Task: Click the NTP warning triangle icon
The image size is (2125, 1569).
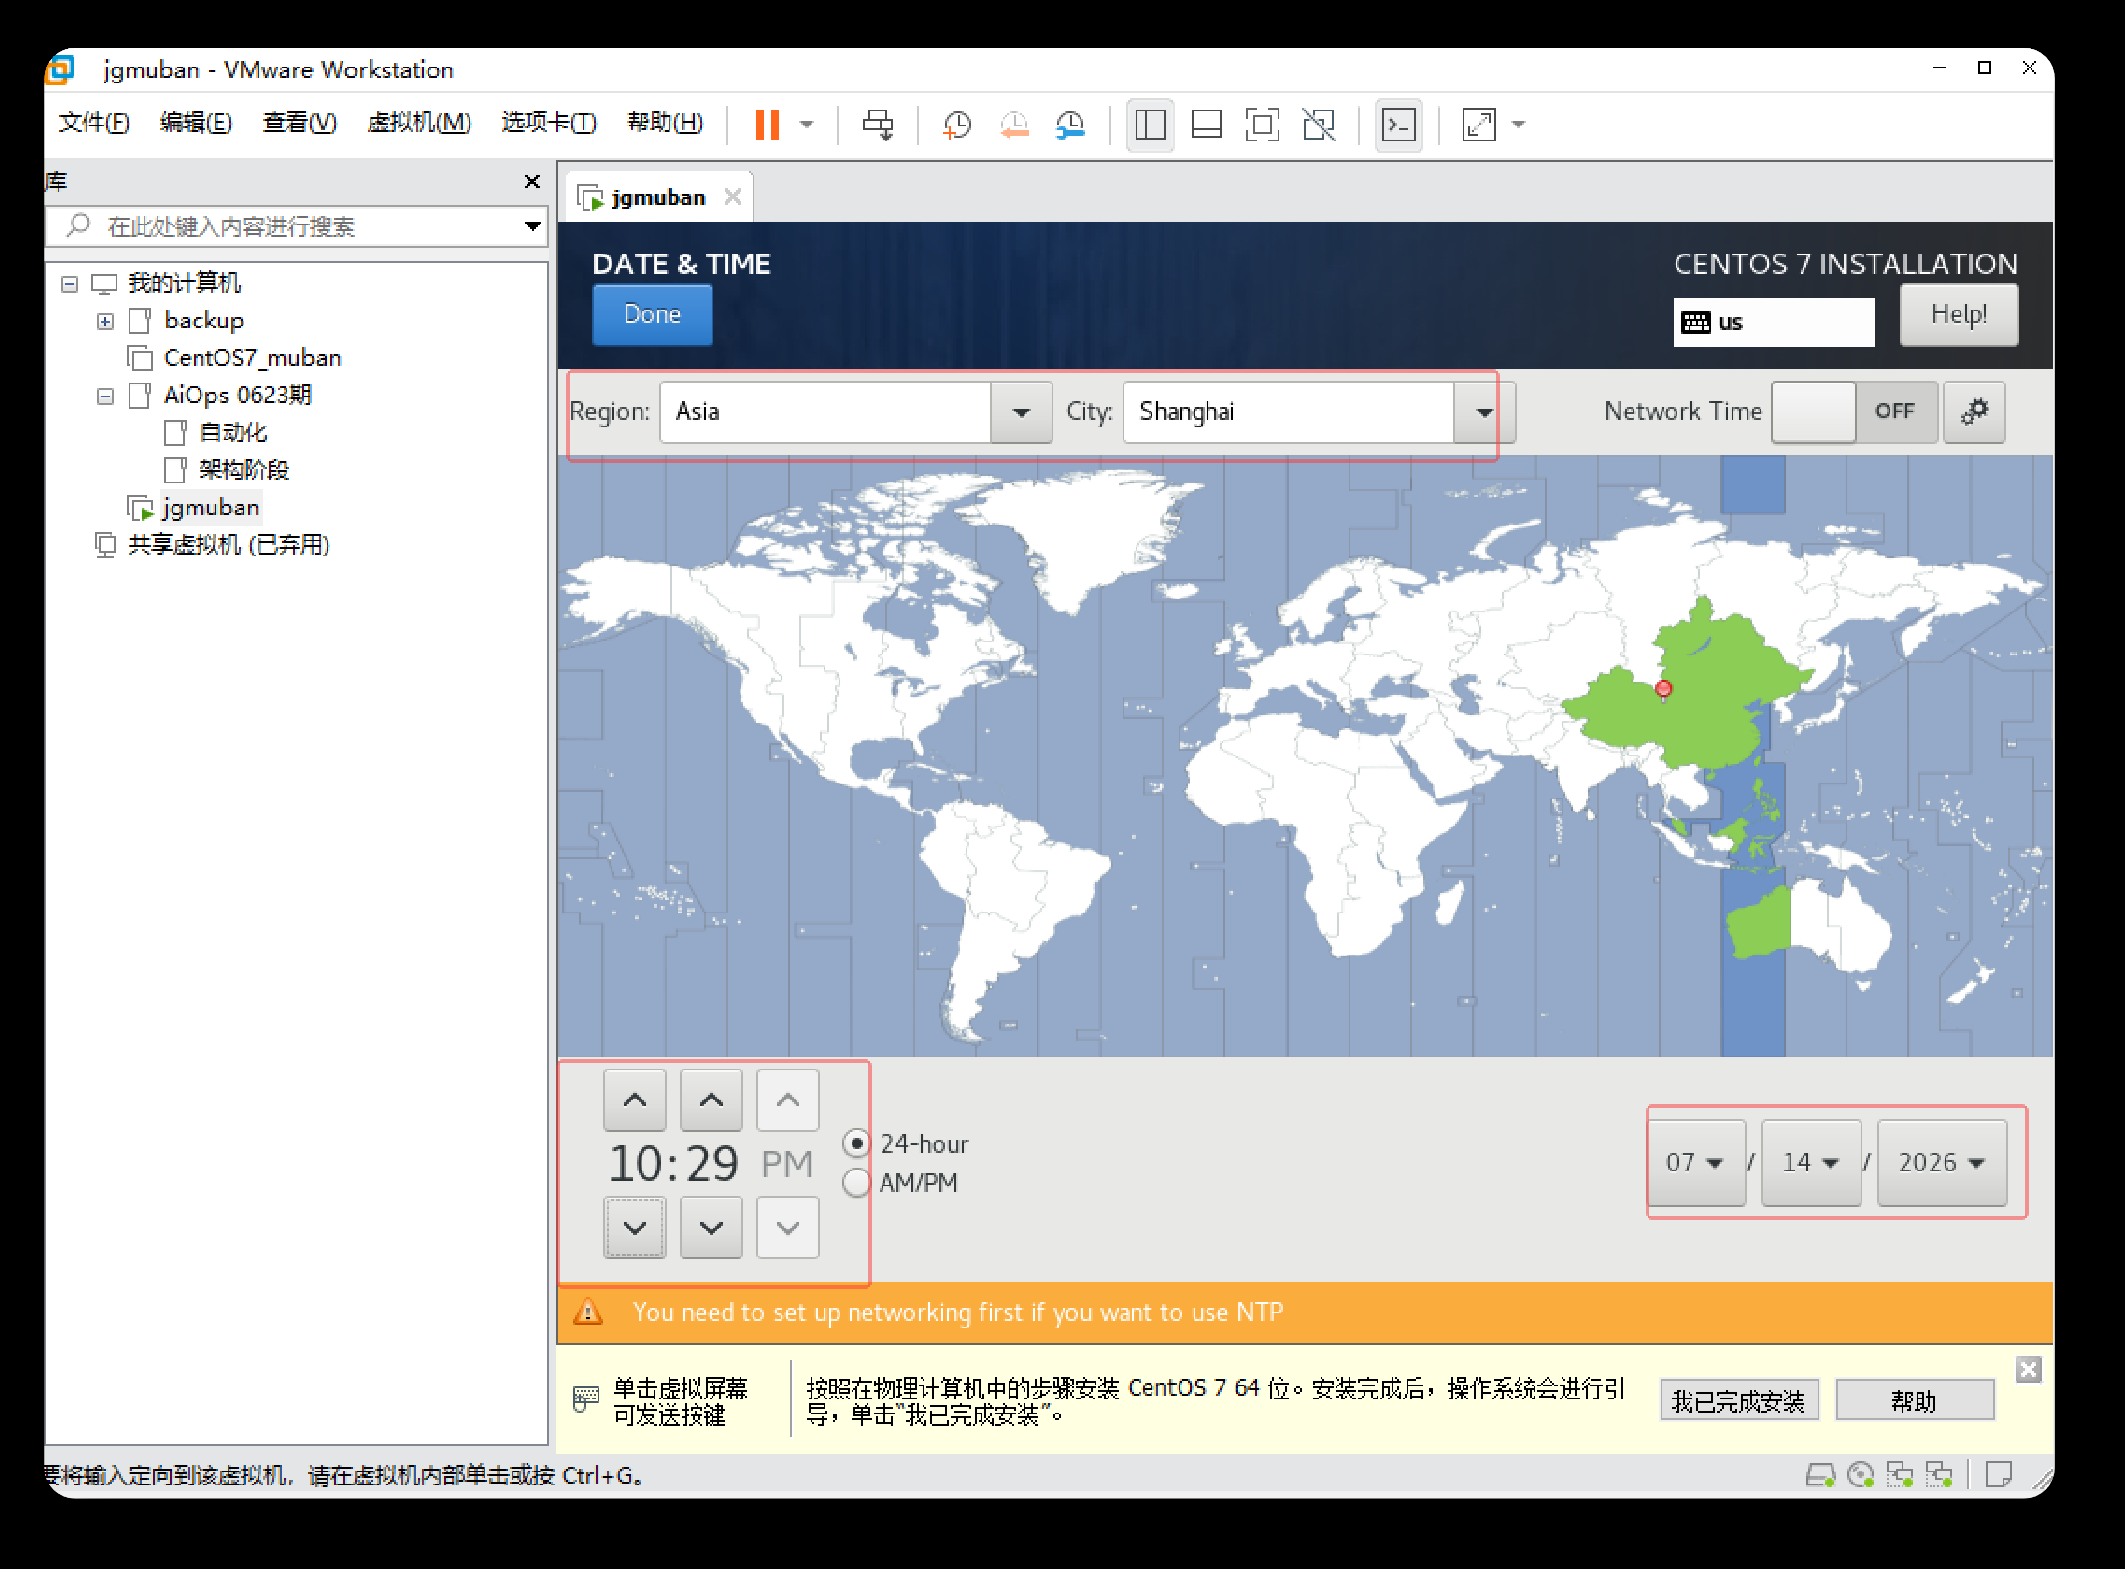Action: pyautogui.click(x=588, y=1312)
